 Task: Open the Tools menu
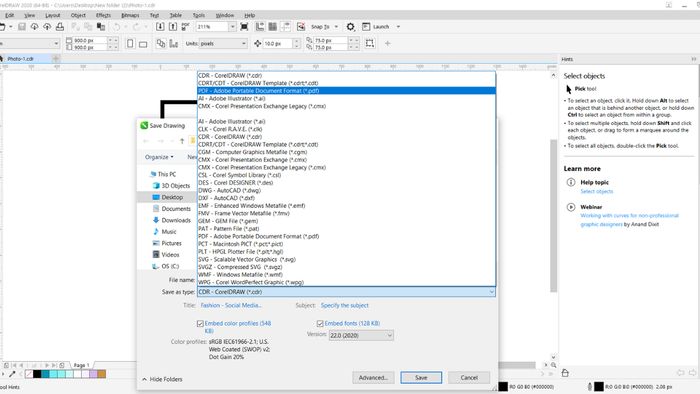(199, 15)
